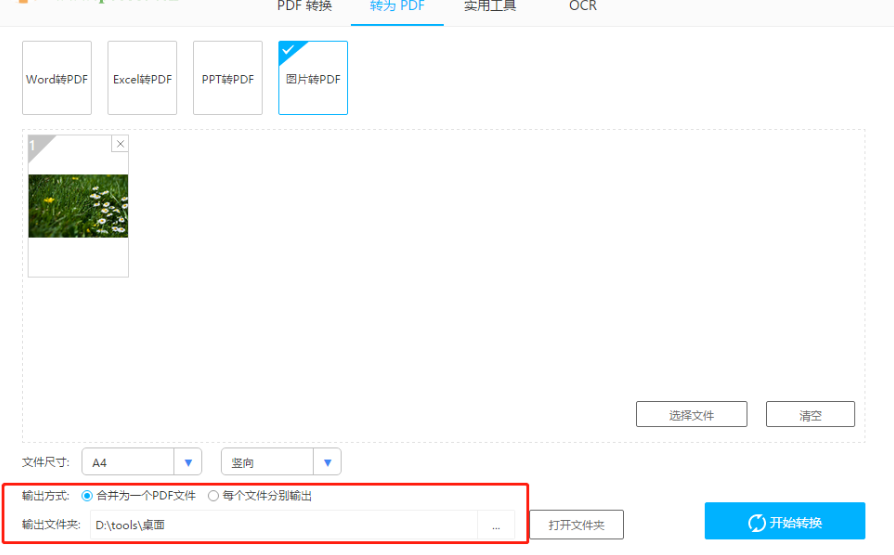Select the PPT转PDF option
This screenshot has width=894, height=555.
click(227, 78)
